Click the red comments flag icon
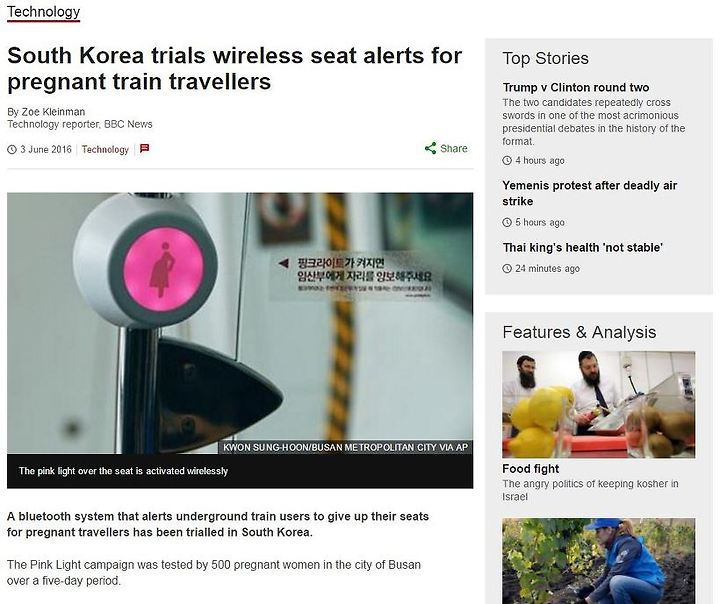 (145, 148)
